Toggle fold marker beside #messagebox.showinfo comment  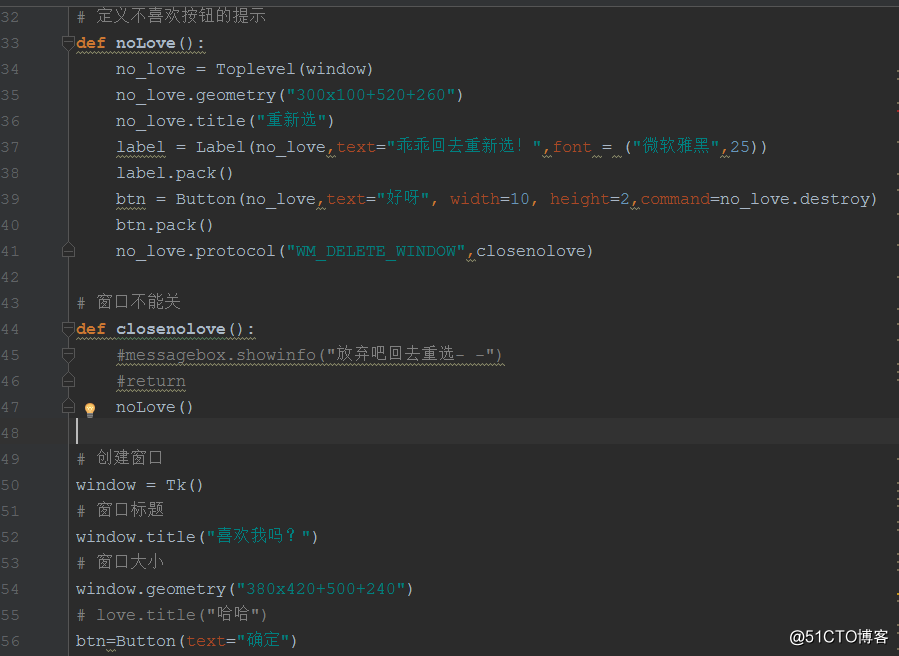(68, 355)
